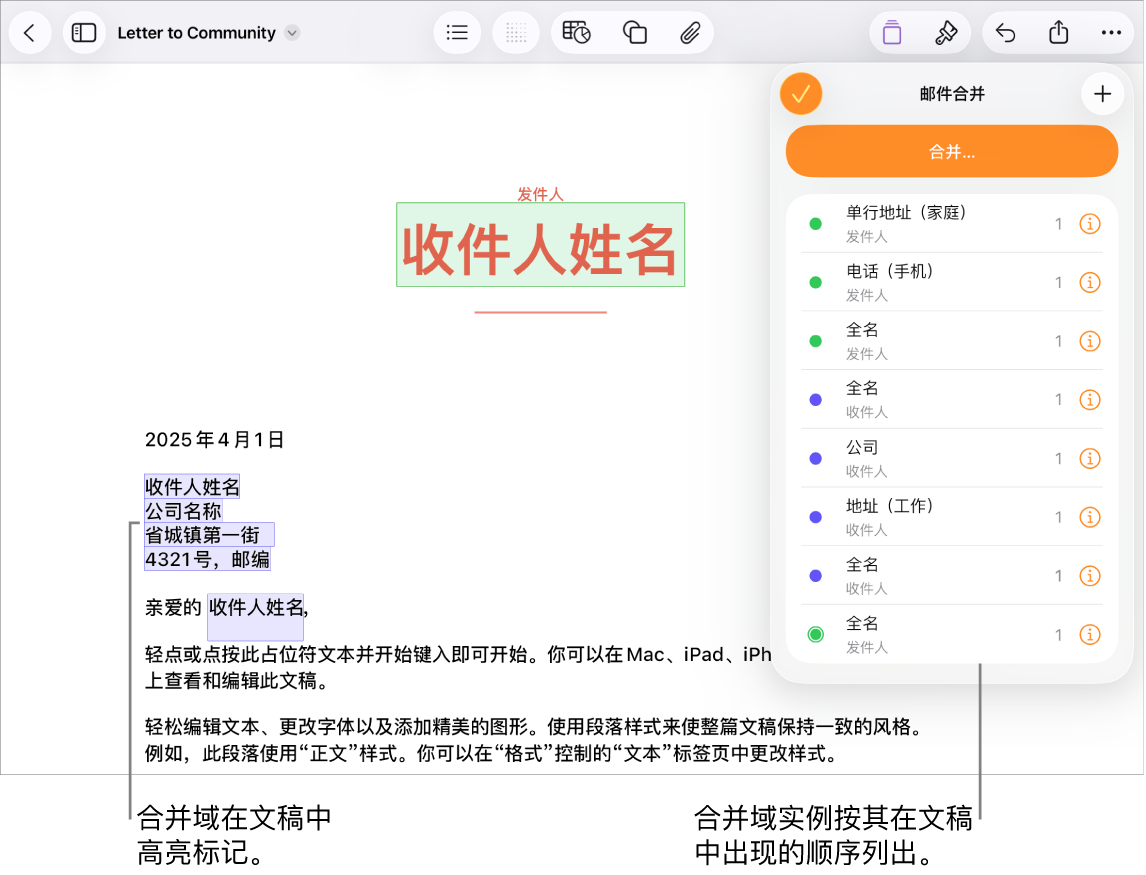Open the Shapes insertion icon
The height and width of the screenshot is (875, 1146).
(634, 32)
